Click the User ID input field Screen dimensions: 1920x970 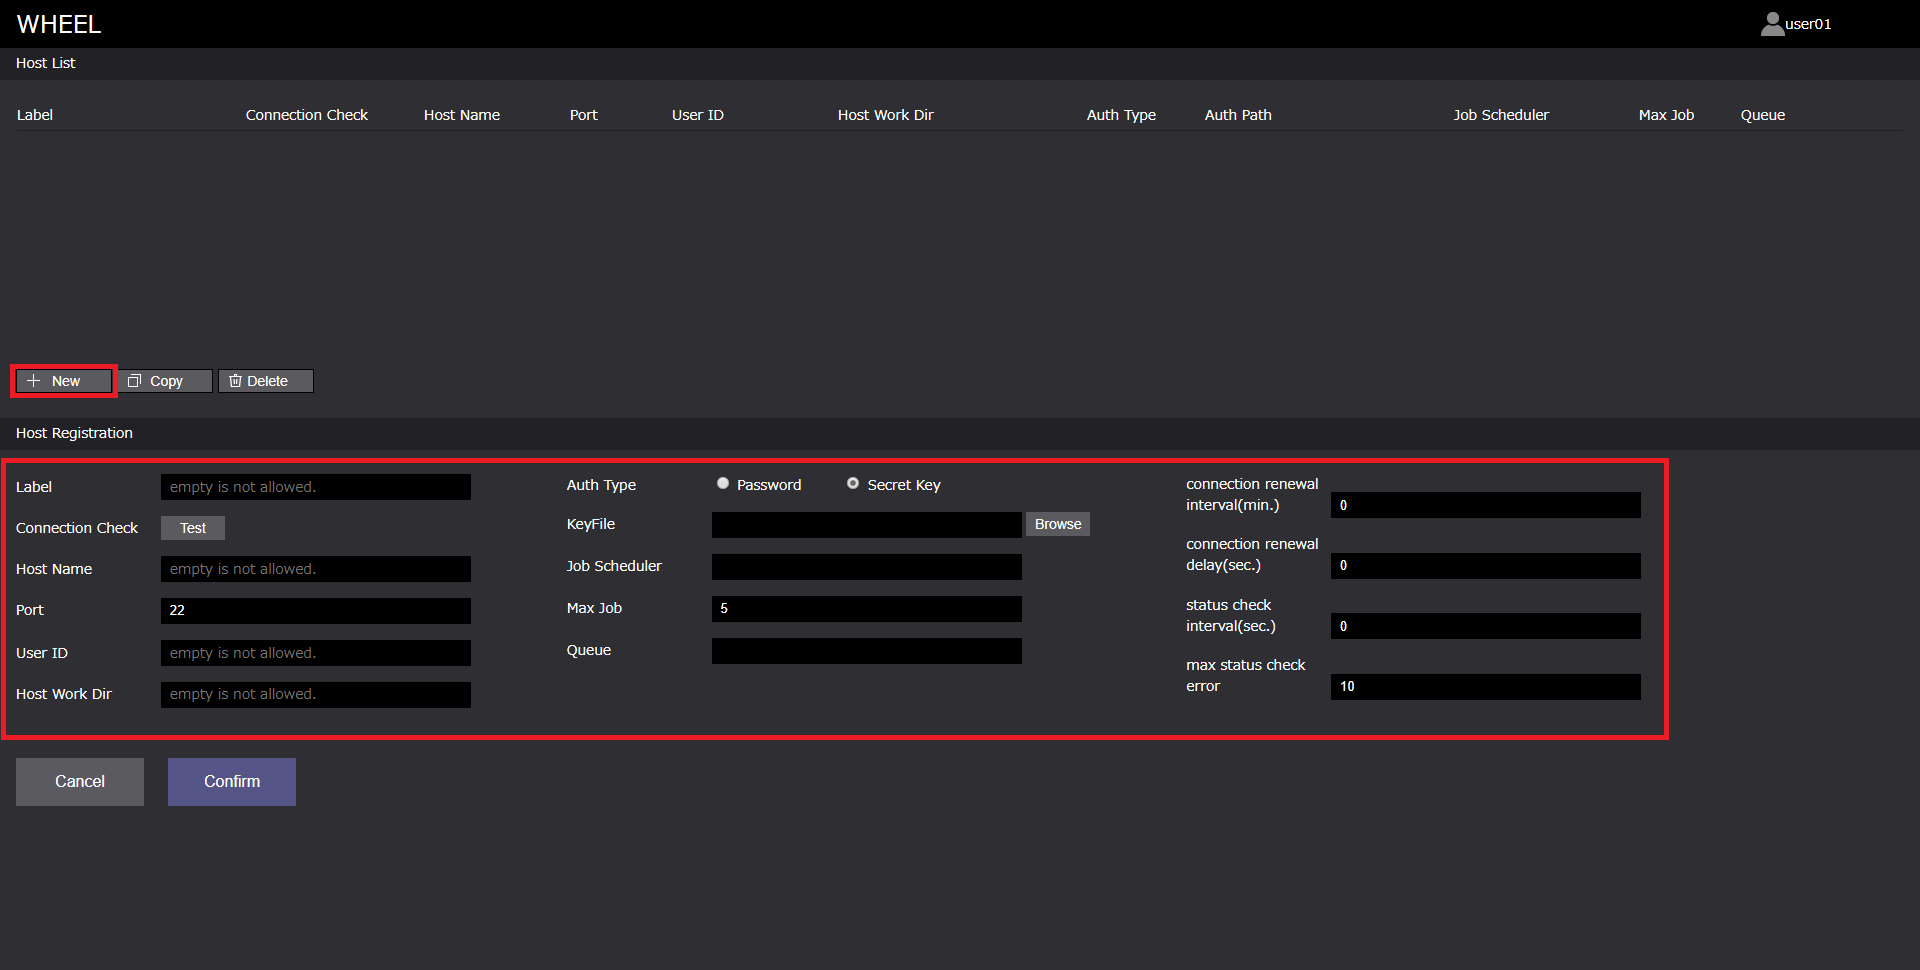(315, 653)
